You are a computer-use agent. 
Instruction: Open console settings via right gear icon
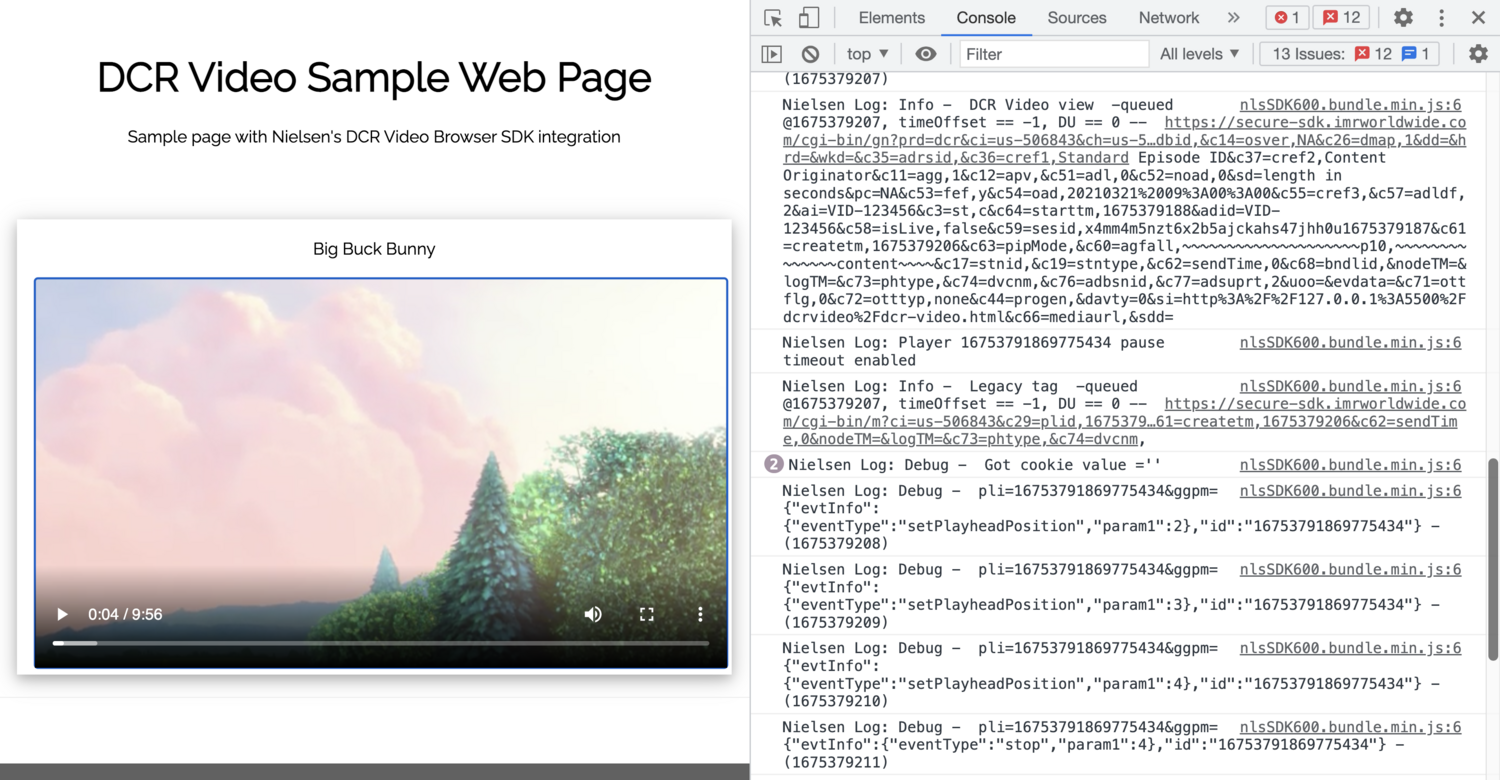point(1478,54)
